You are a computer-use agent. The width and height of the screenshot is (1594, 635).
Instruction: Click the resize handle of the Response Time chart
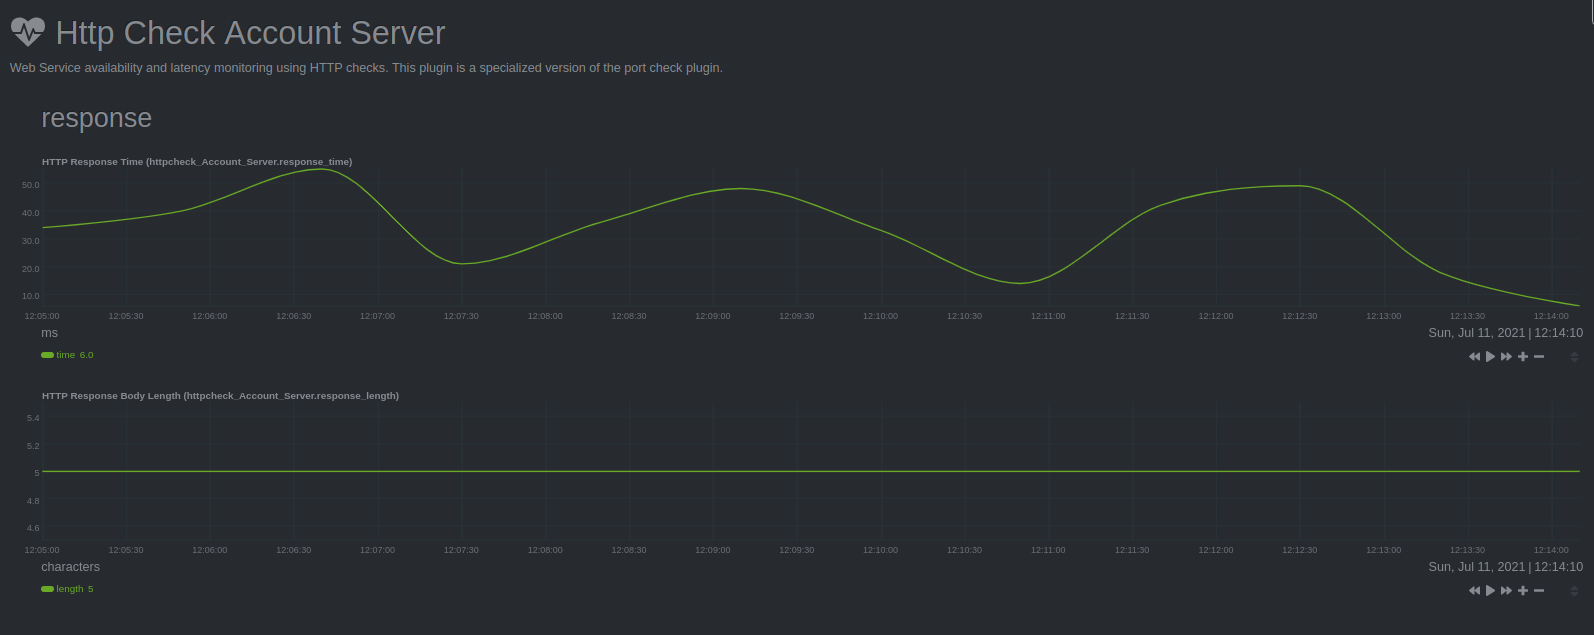[x=1574, y=357]
